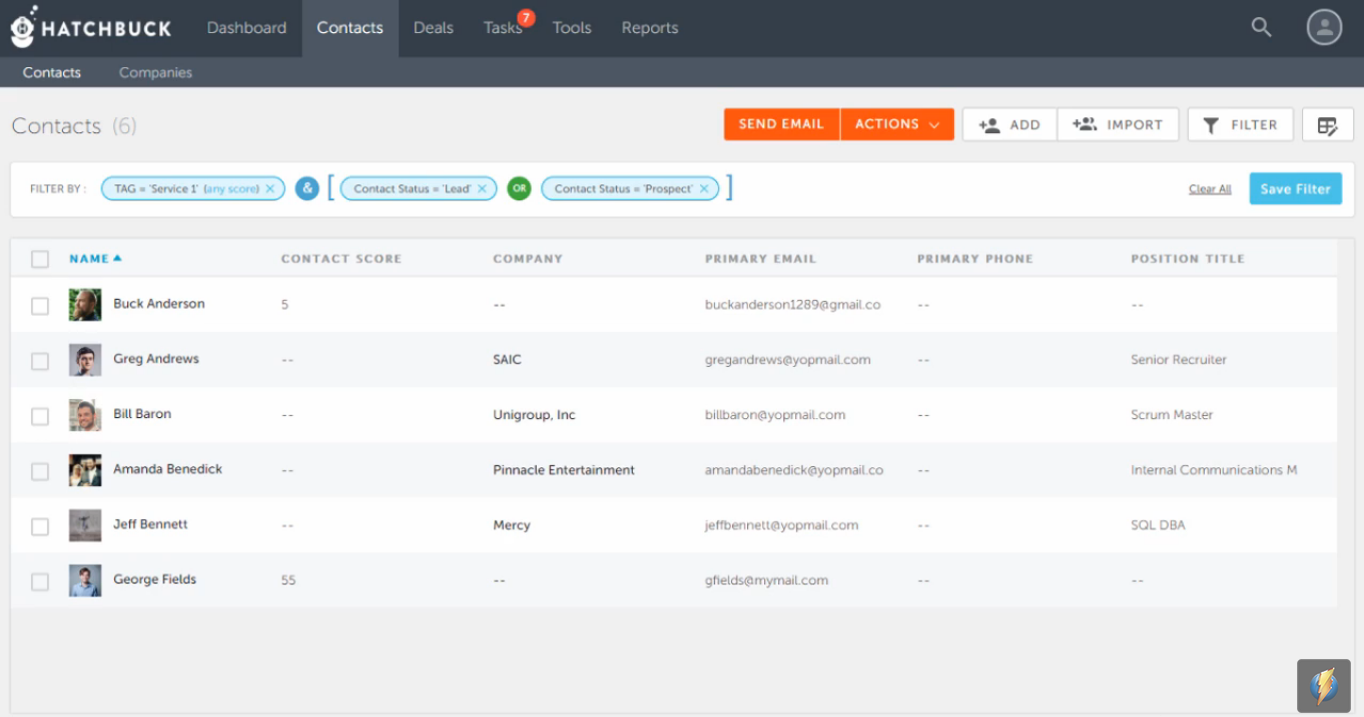Screen dimensions: 1364x717
Task: Open the Tasks tab
Action: 502,28
